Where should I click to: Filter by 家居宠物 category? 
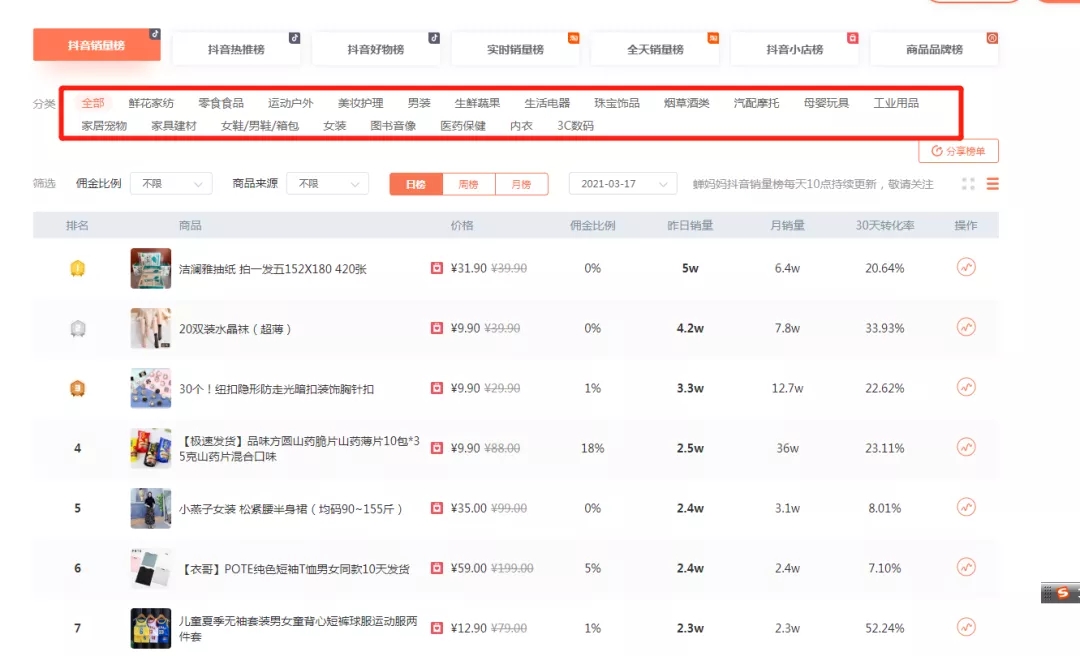point(104,125)
